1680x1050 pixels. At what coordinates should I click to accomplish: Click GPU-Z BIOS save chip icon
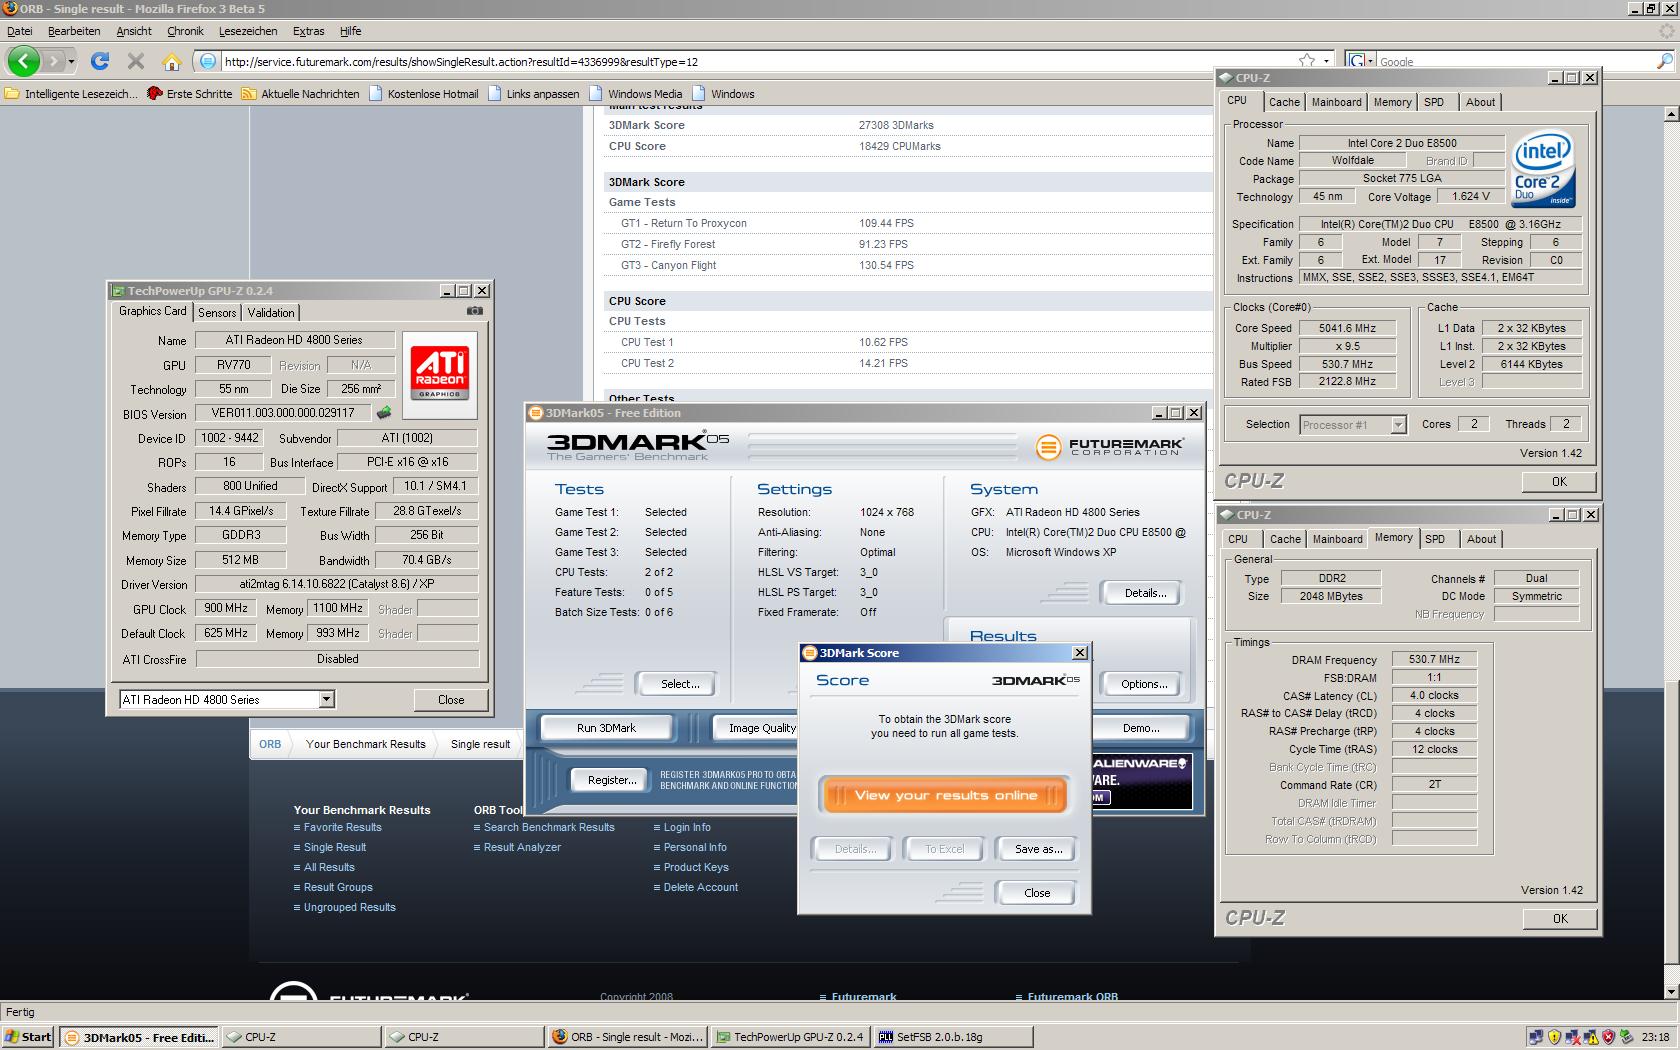[383, 412]
